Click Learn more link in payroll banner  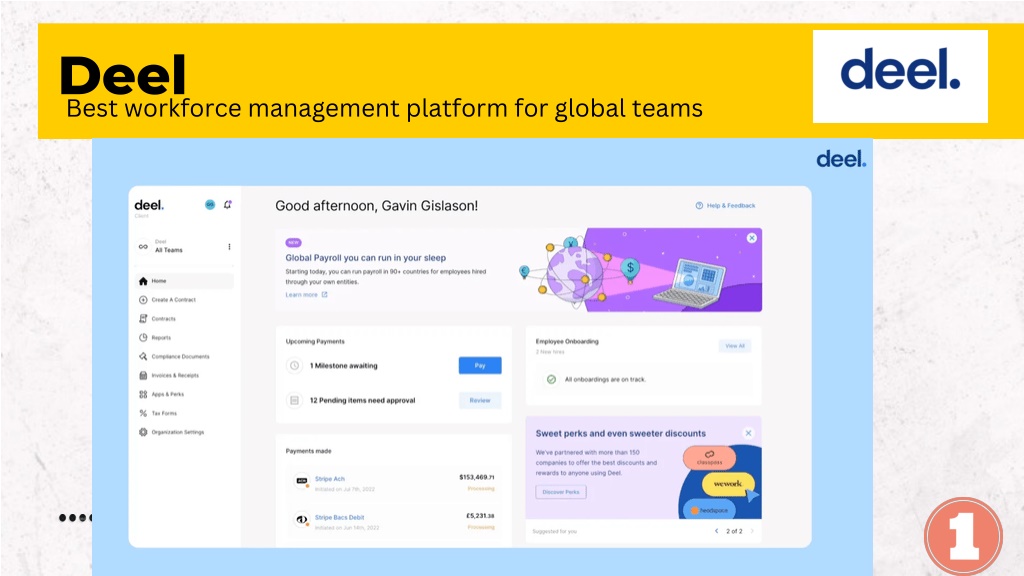coord(306,295)
